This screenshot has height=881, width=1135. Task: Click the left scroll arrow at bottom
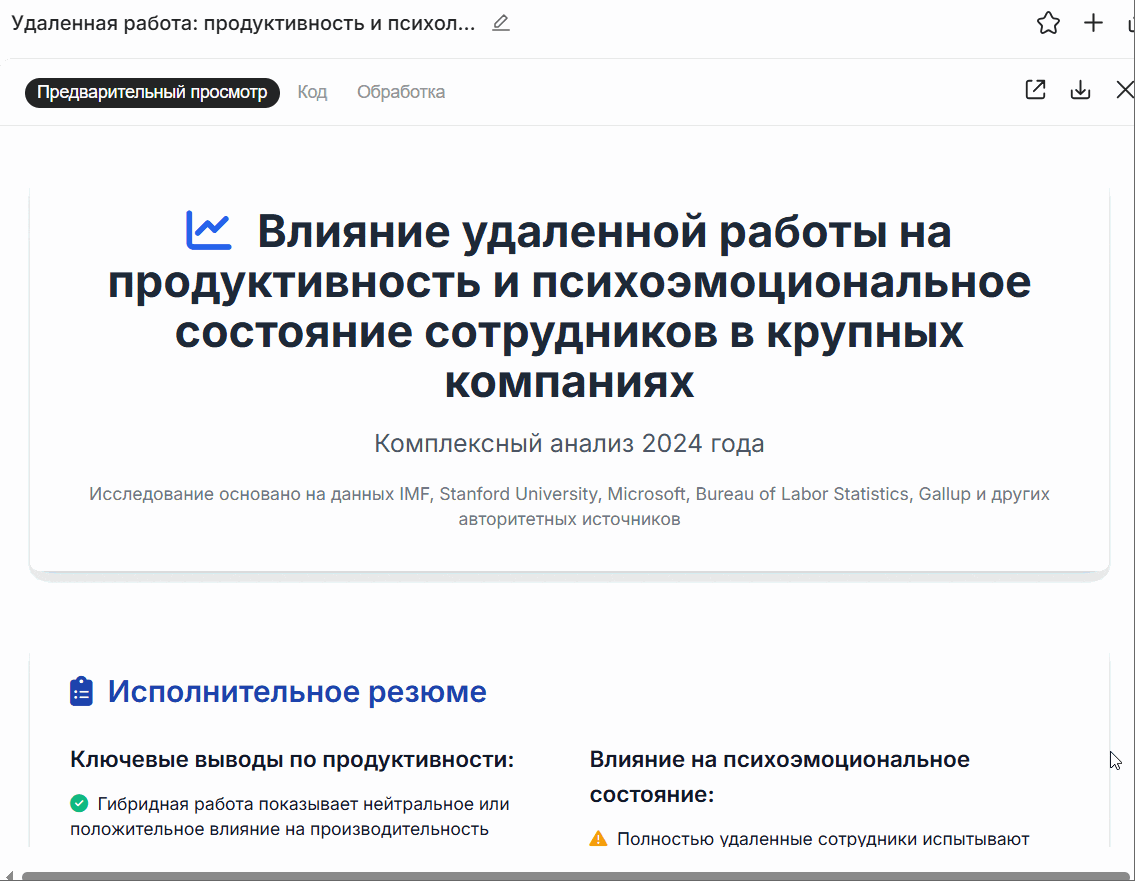pos(9,876)
